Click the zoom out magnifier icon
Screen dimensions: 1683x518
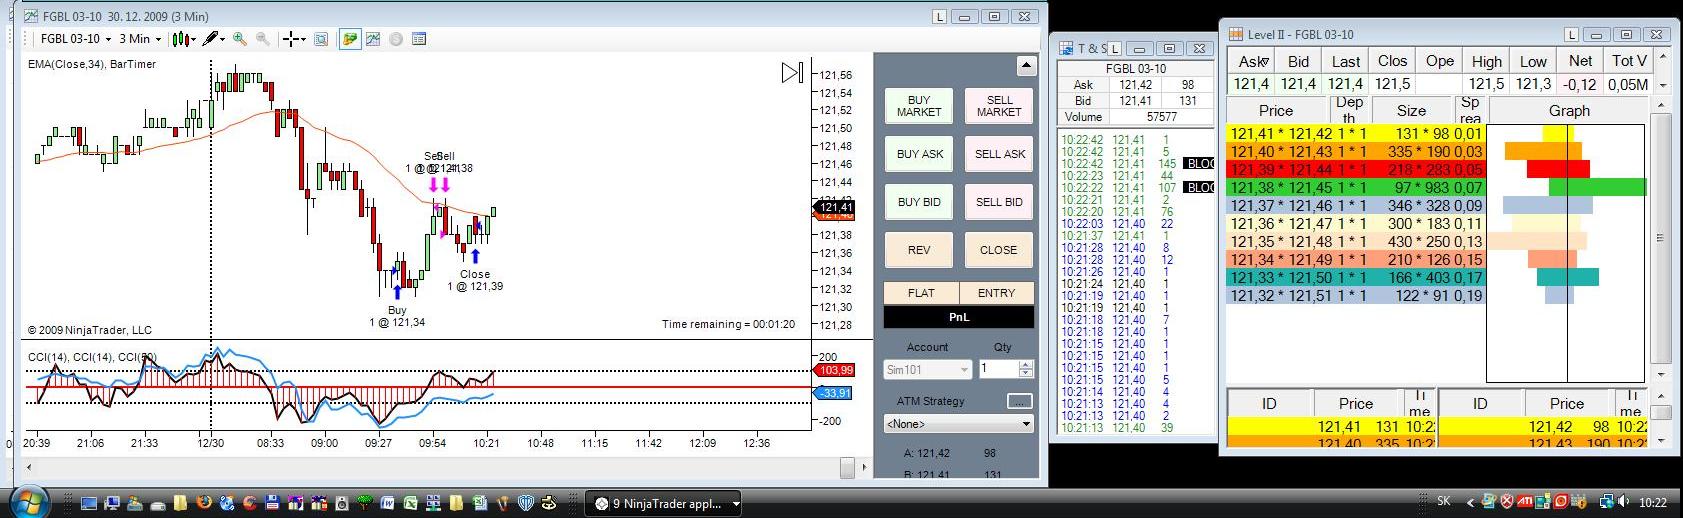[262, 39]
